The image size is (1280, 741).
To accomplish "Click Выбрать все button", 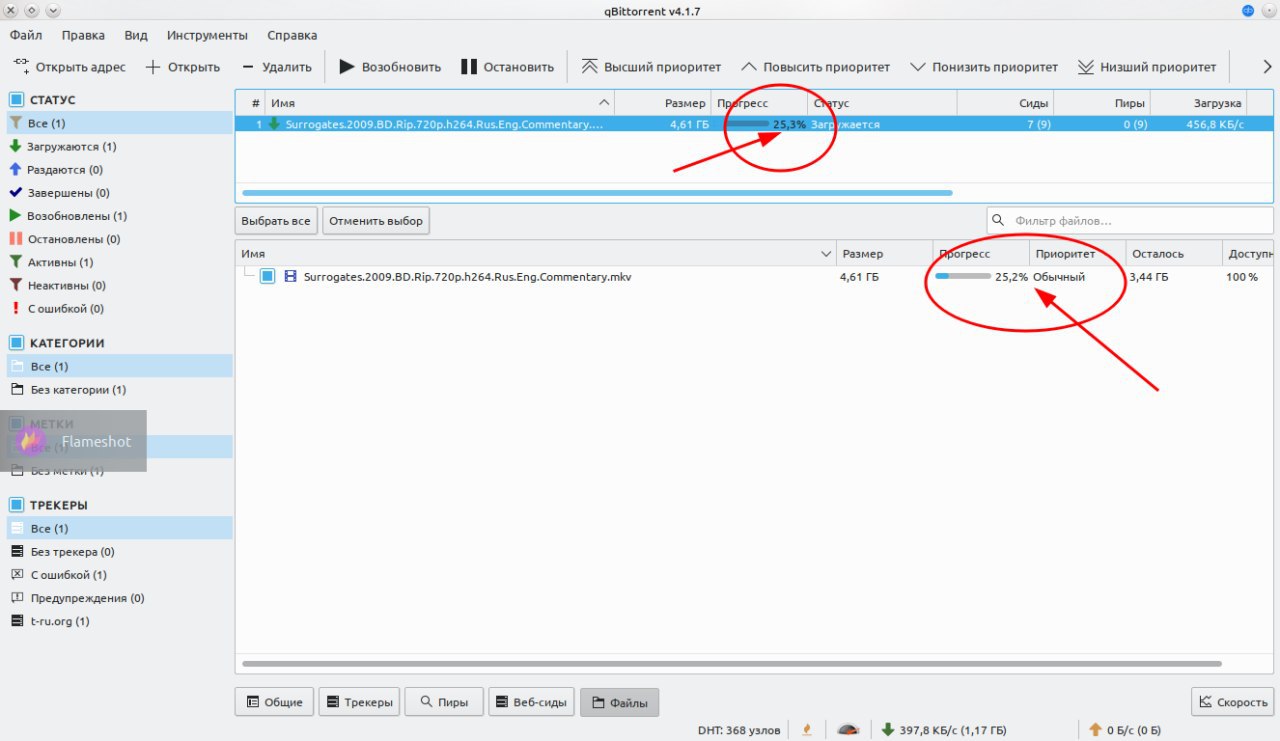I will tap(276, 220).
